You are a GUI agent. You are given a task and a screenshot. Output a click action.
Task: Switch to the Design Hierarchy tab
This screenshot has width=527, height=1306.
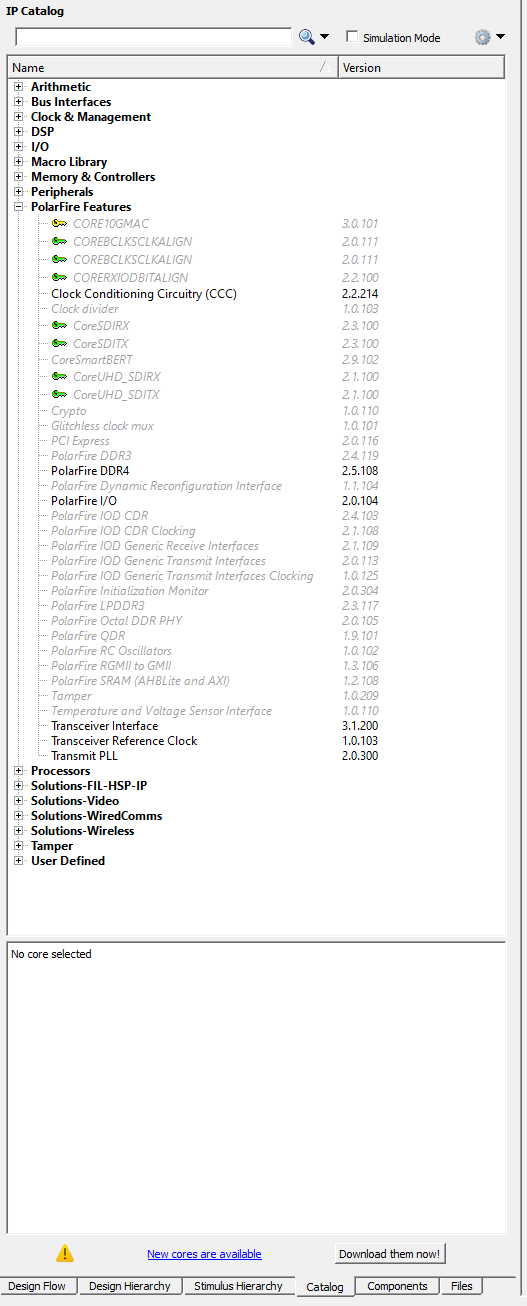click(130, 1286)
